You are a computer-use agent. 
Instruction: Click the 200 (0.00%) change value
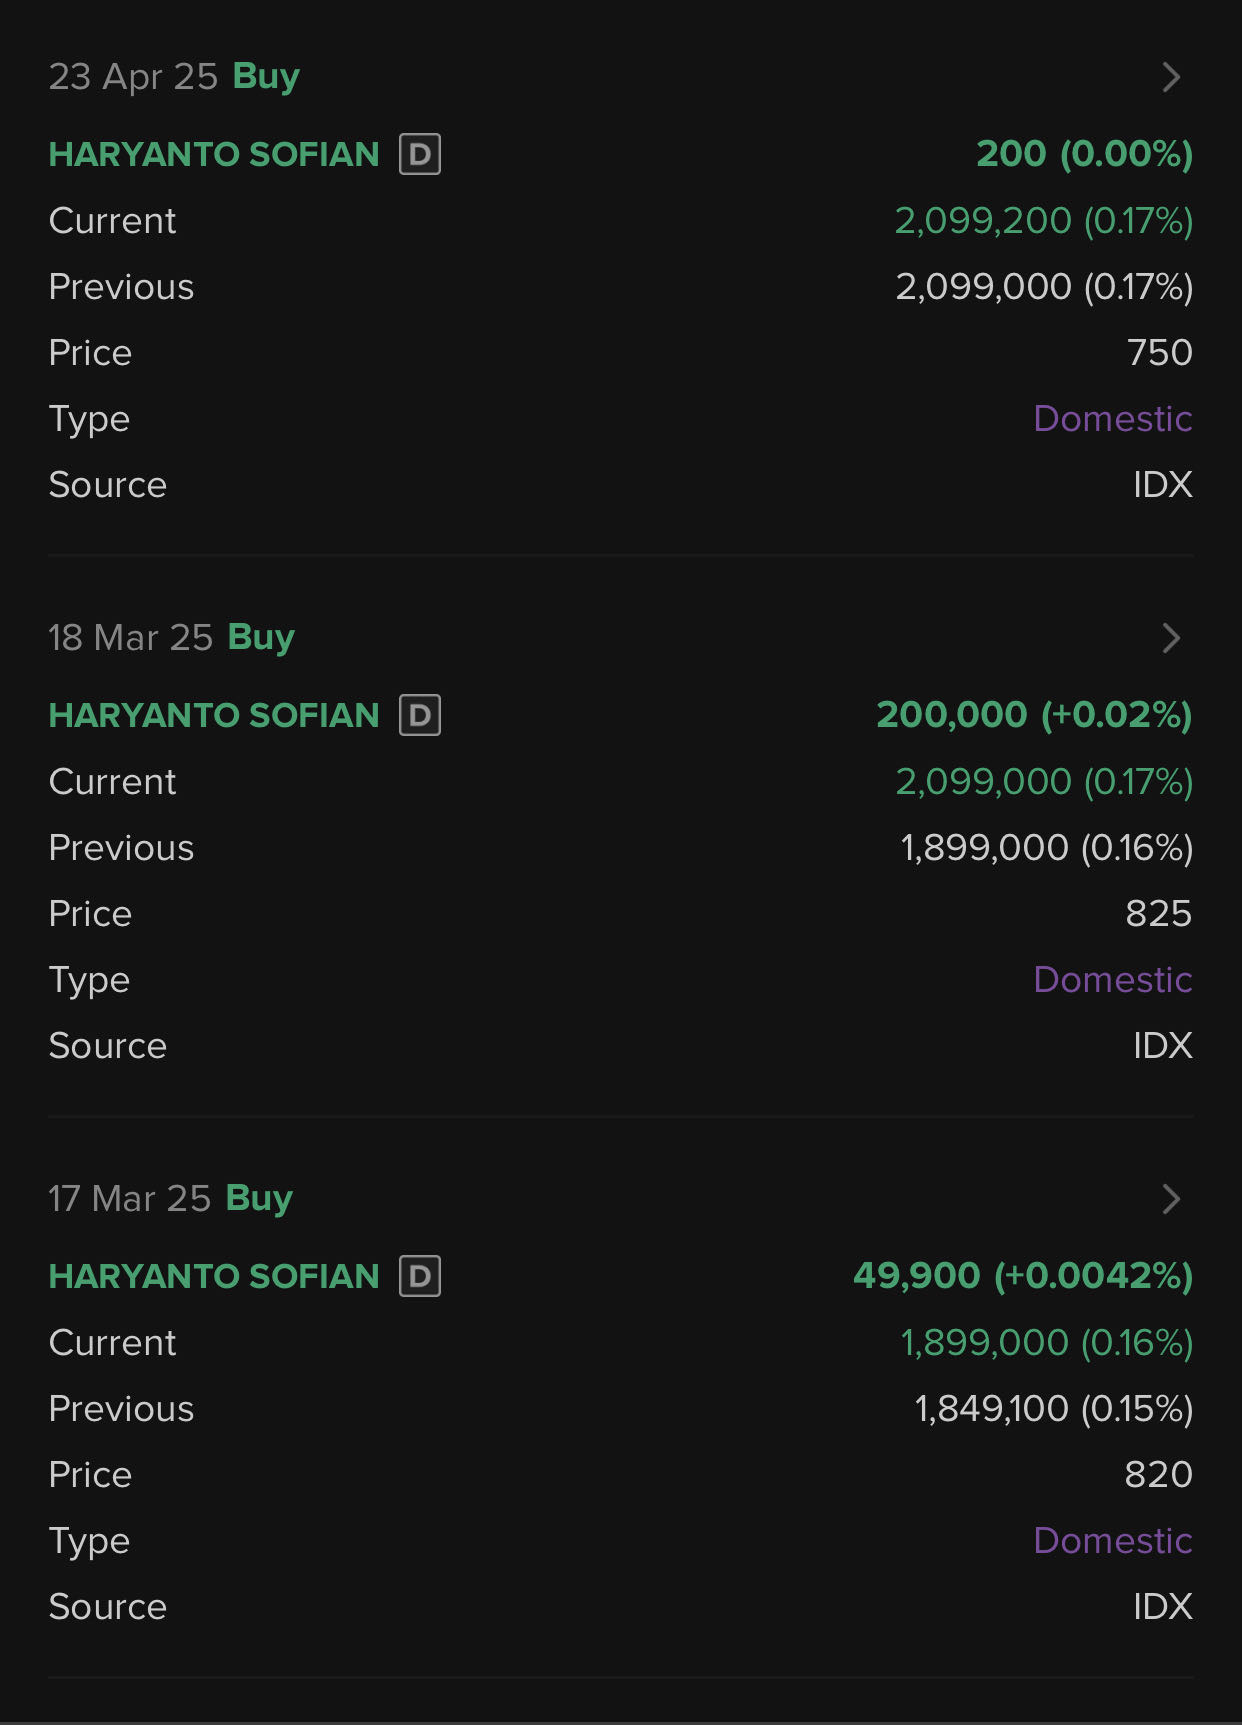tap(1084, 154)
